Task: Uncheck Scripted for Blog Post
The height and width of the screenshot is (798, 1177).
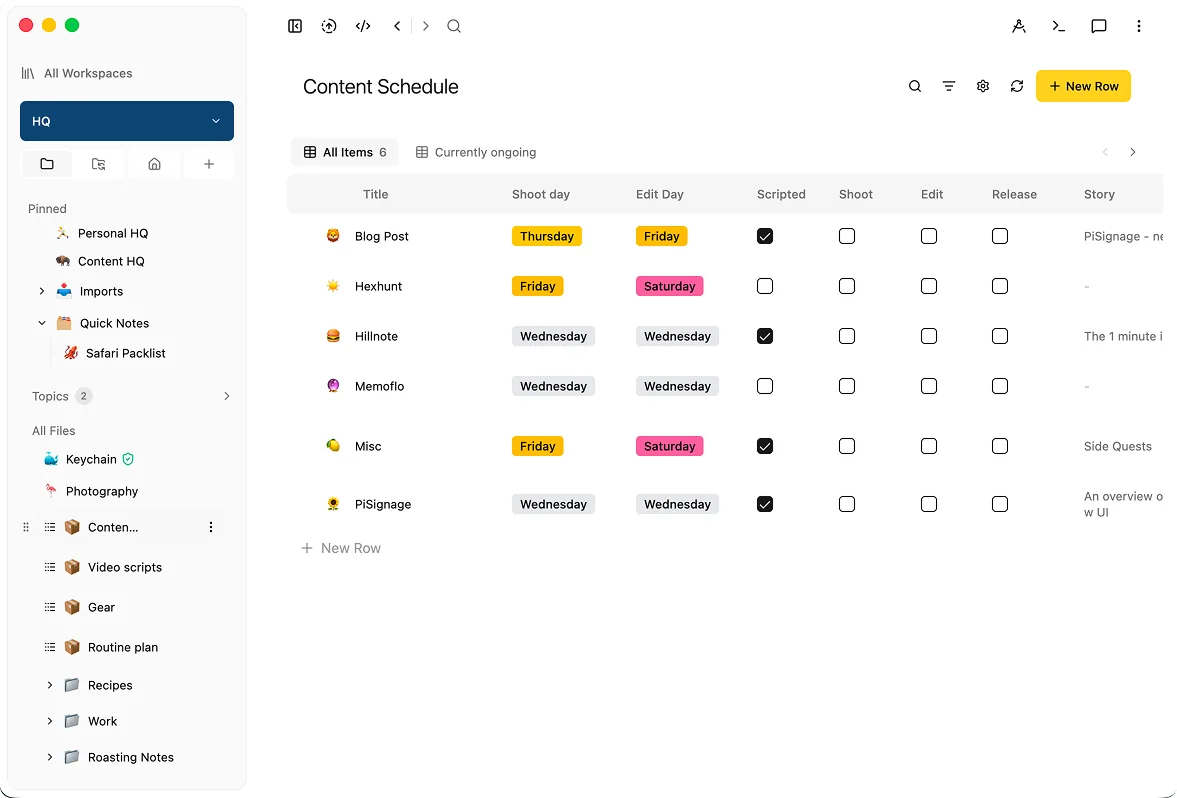Action: coord(765,236)
